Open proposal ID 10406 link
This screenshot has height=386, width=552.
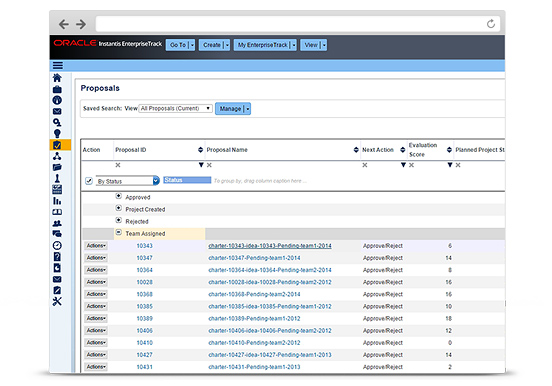coord(145,331)
